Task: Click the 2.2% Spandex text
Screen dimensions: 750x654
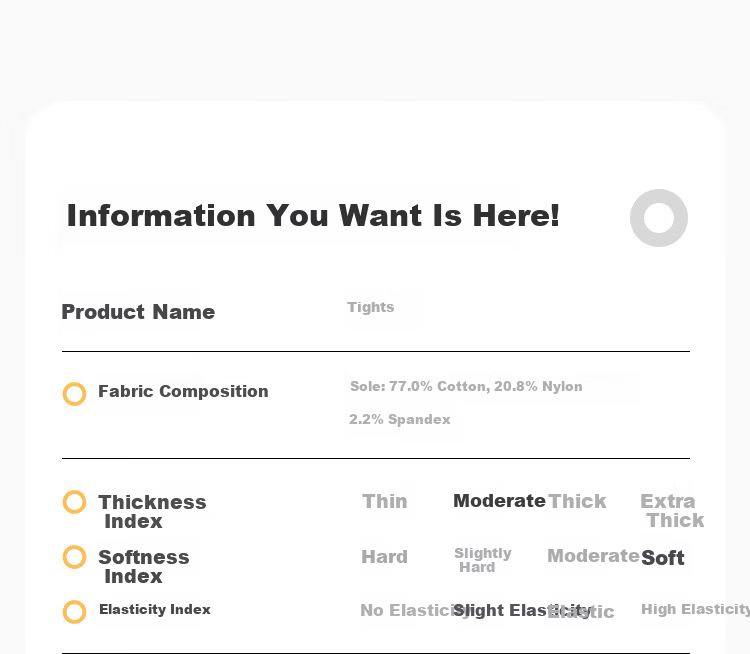Action: (x=400, y=419)
